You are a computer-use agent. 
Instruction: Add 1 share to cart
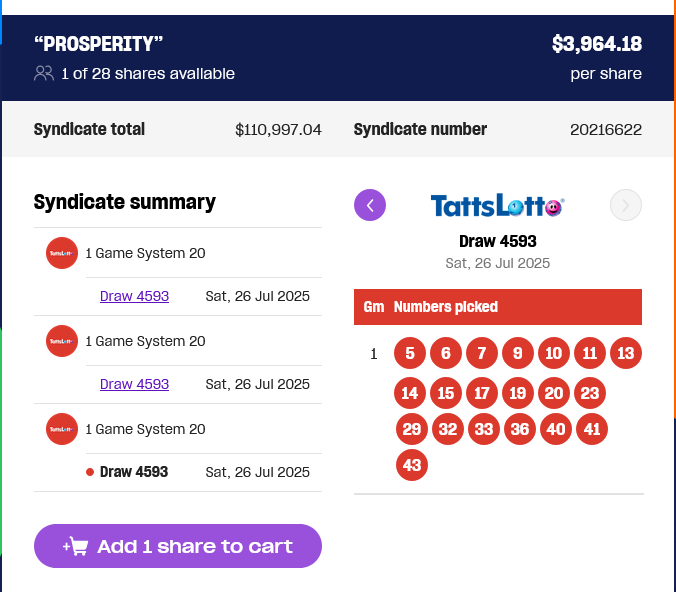[178, 546]
